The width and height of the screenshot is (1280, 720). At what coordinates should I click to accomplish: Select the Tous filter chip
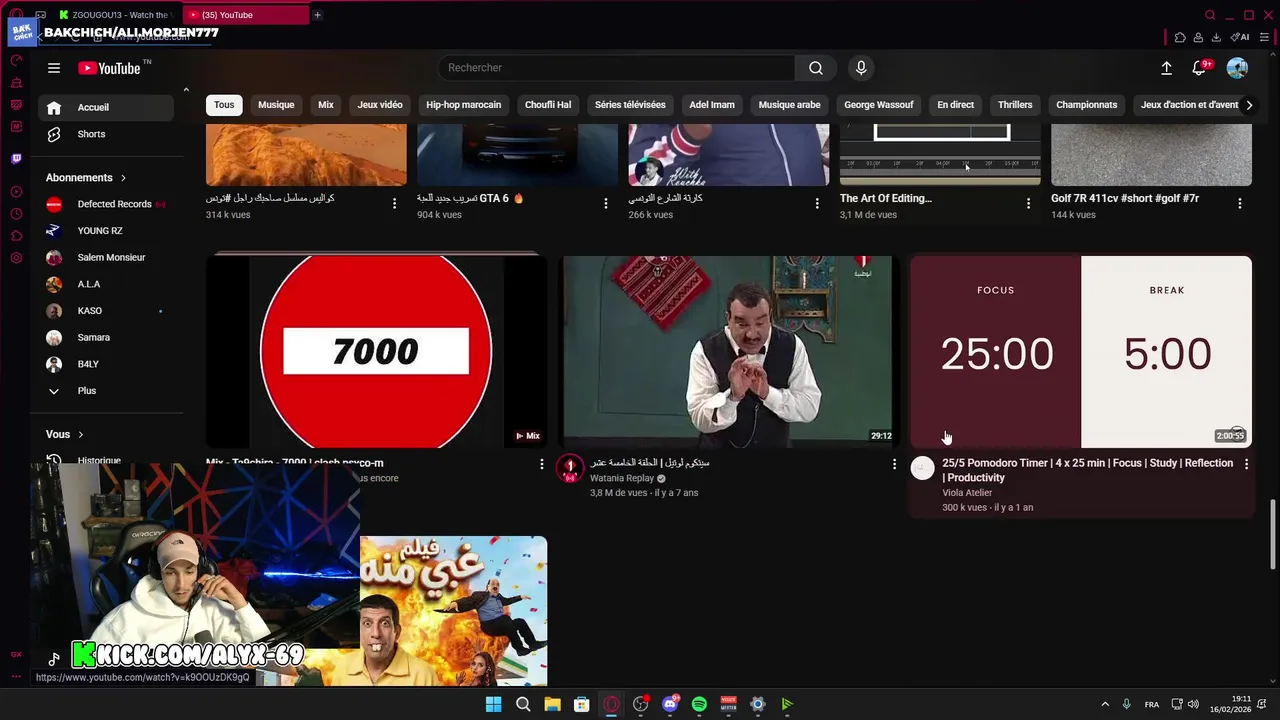[224, 105]
